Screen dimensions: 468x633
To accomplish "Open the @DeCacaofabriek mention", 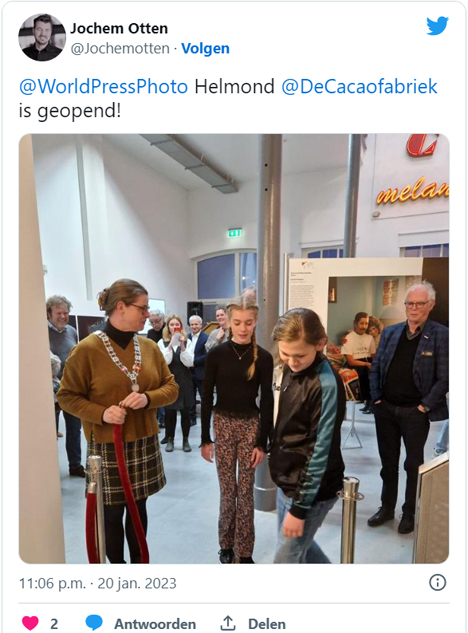I will [359, 86].
